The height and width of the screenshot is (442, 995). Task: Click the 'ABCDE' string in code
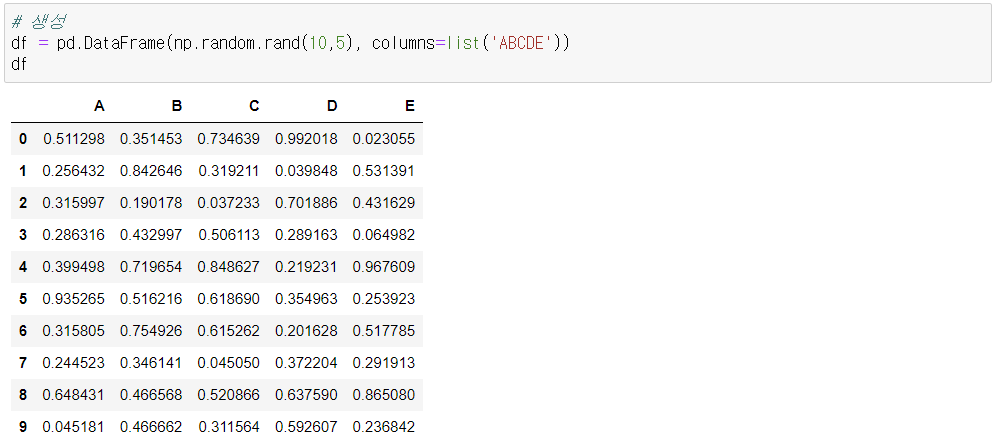coord(523,44)
